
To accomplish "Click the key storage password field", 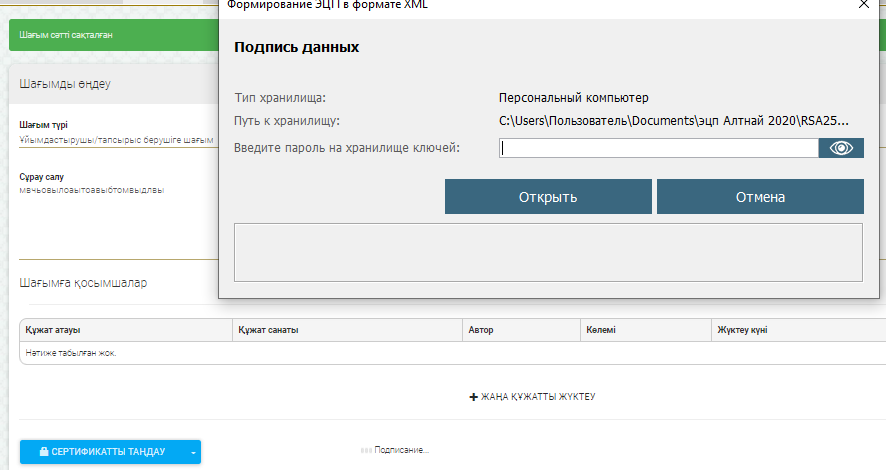I will coord(658,148).
